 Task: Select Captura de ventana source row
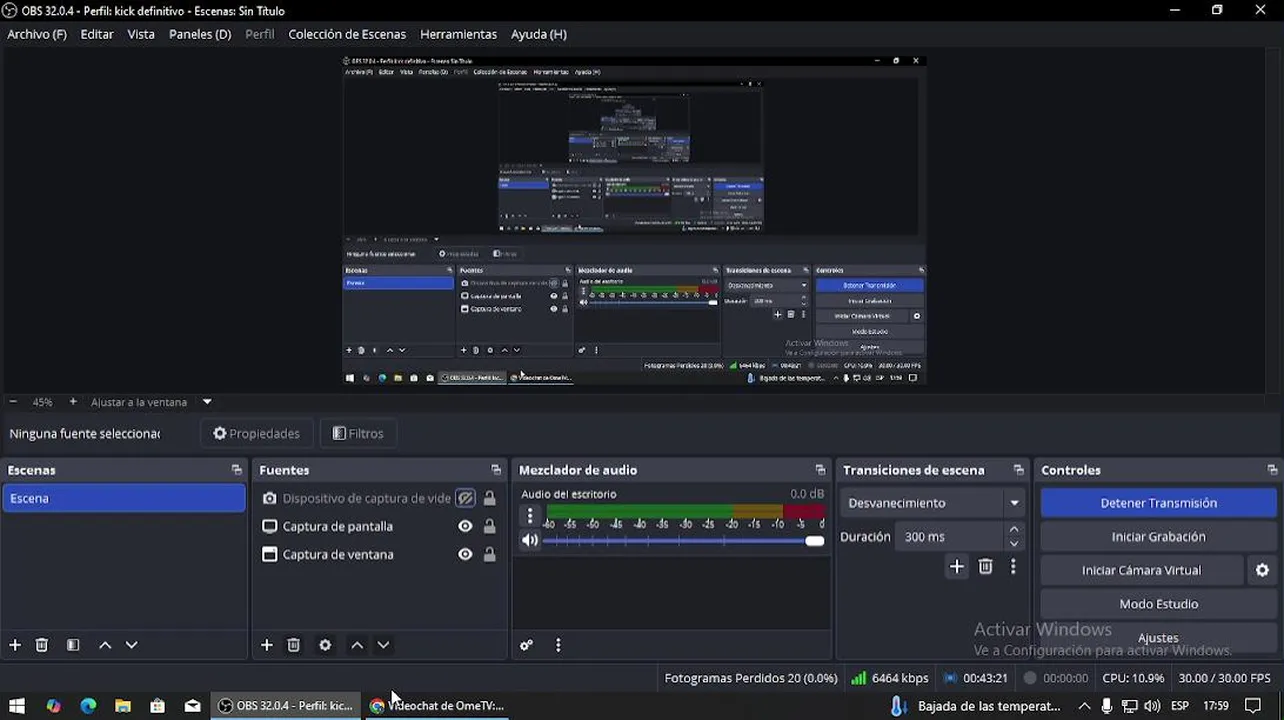click(380, 554)
